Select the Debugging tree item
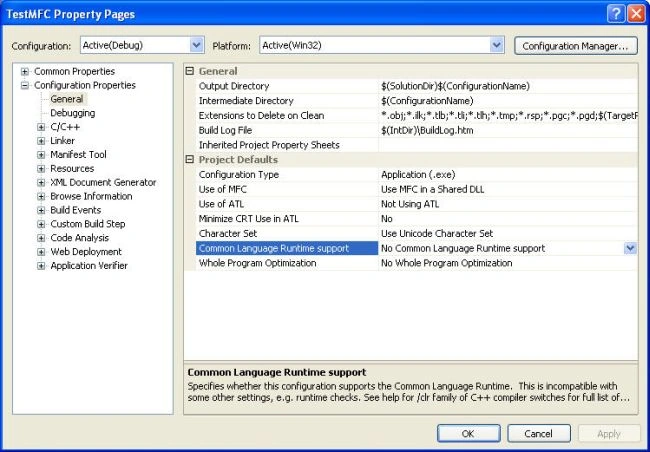 73,113
